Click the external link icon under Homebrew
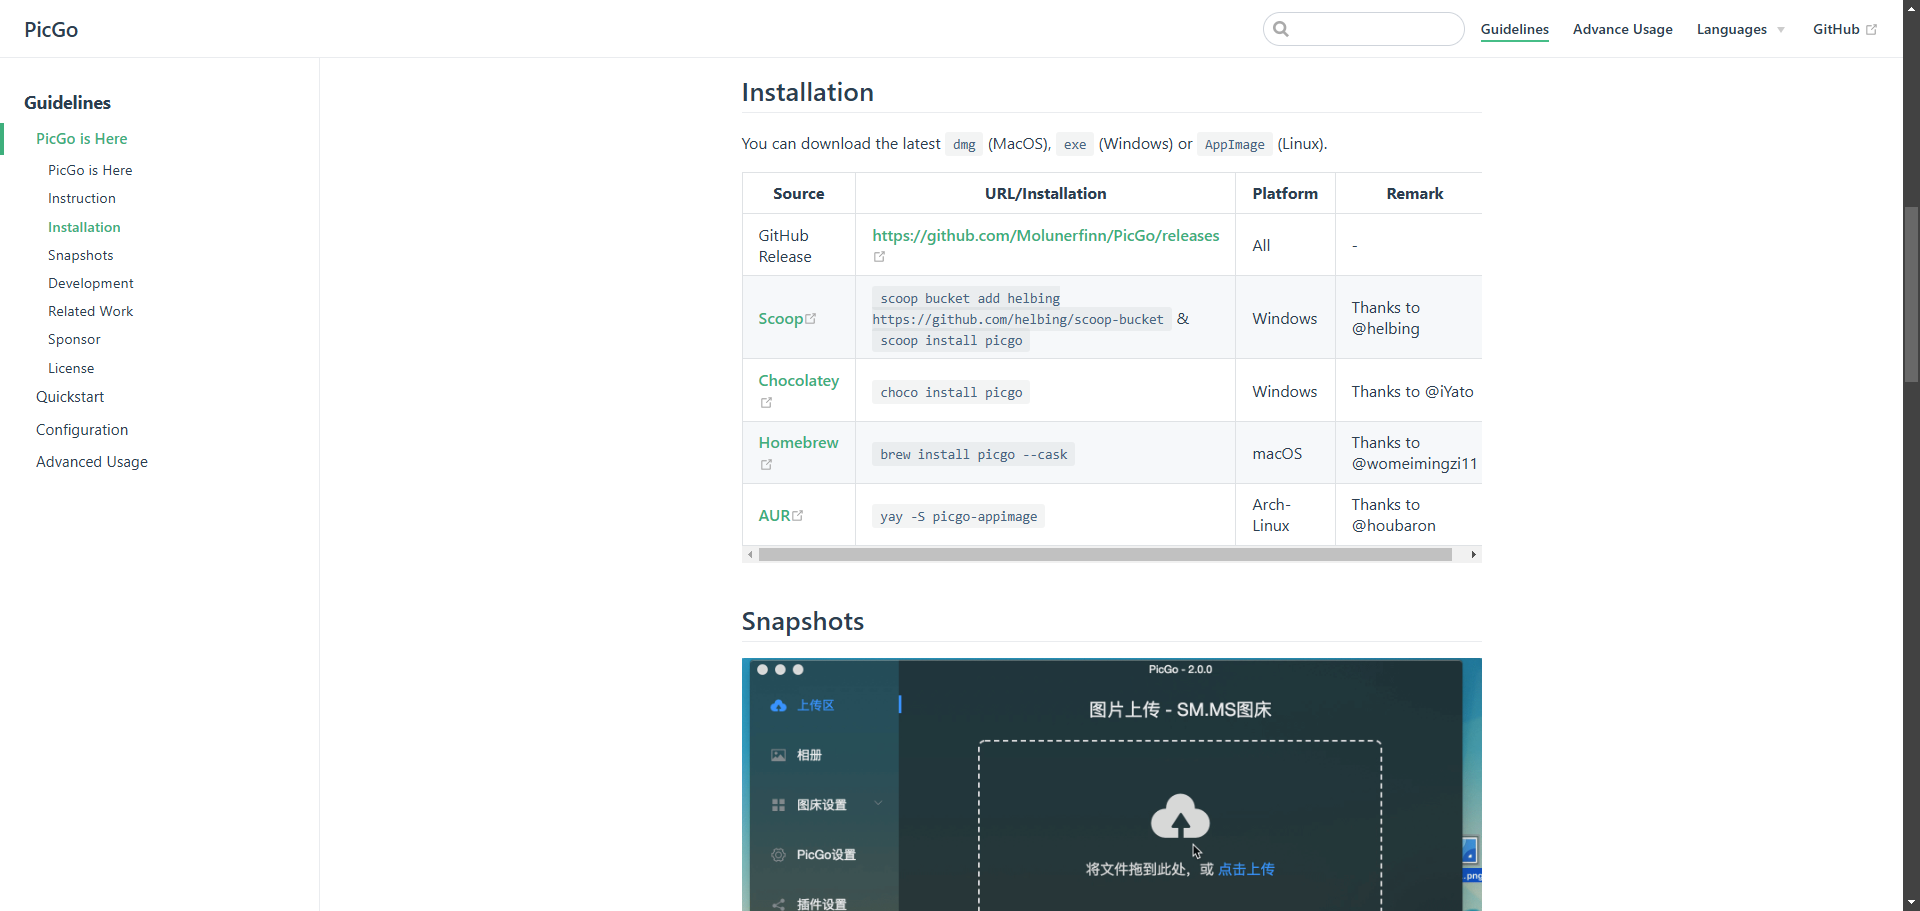Viewport: 1920px width, 911px height. pyautogui.click(x=766, y=465)
